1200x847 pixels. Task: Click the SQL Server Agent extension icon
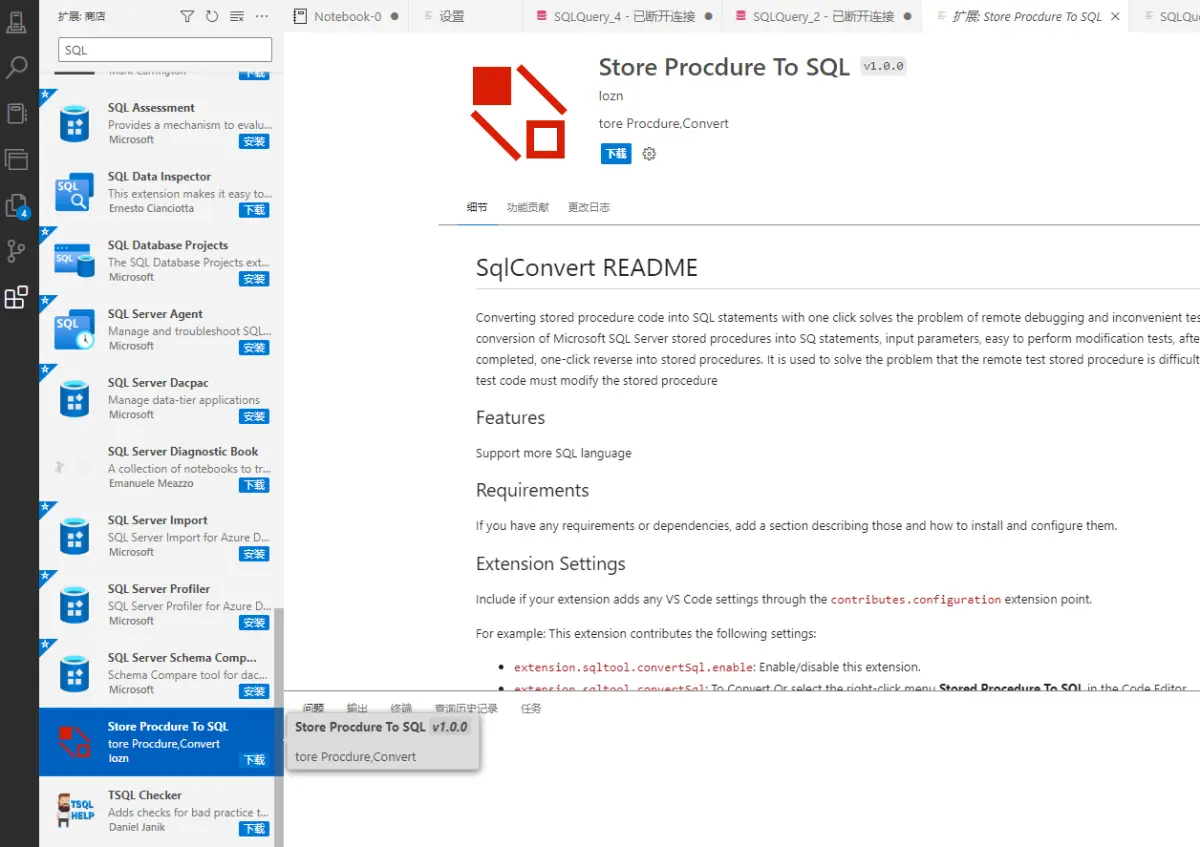click(x=74, y=330)
